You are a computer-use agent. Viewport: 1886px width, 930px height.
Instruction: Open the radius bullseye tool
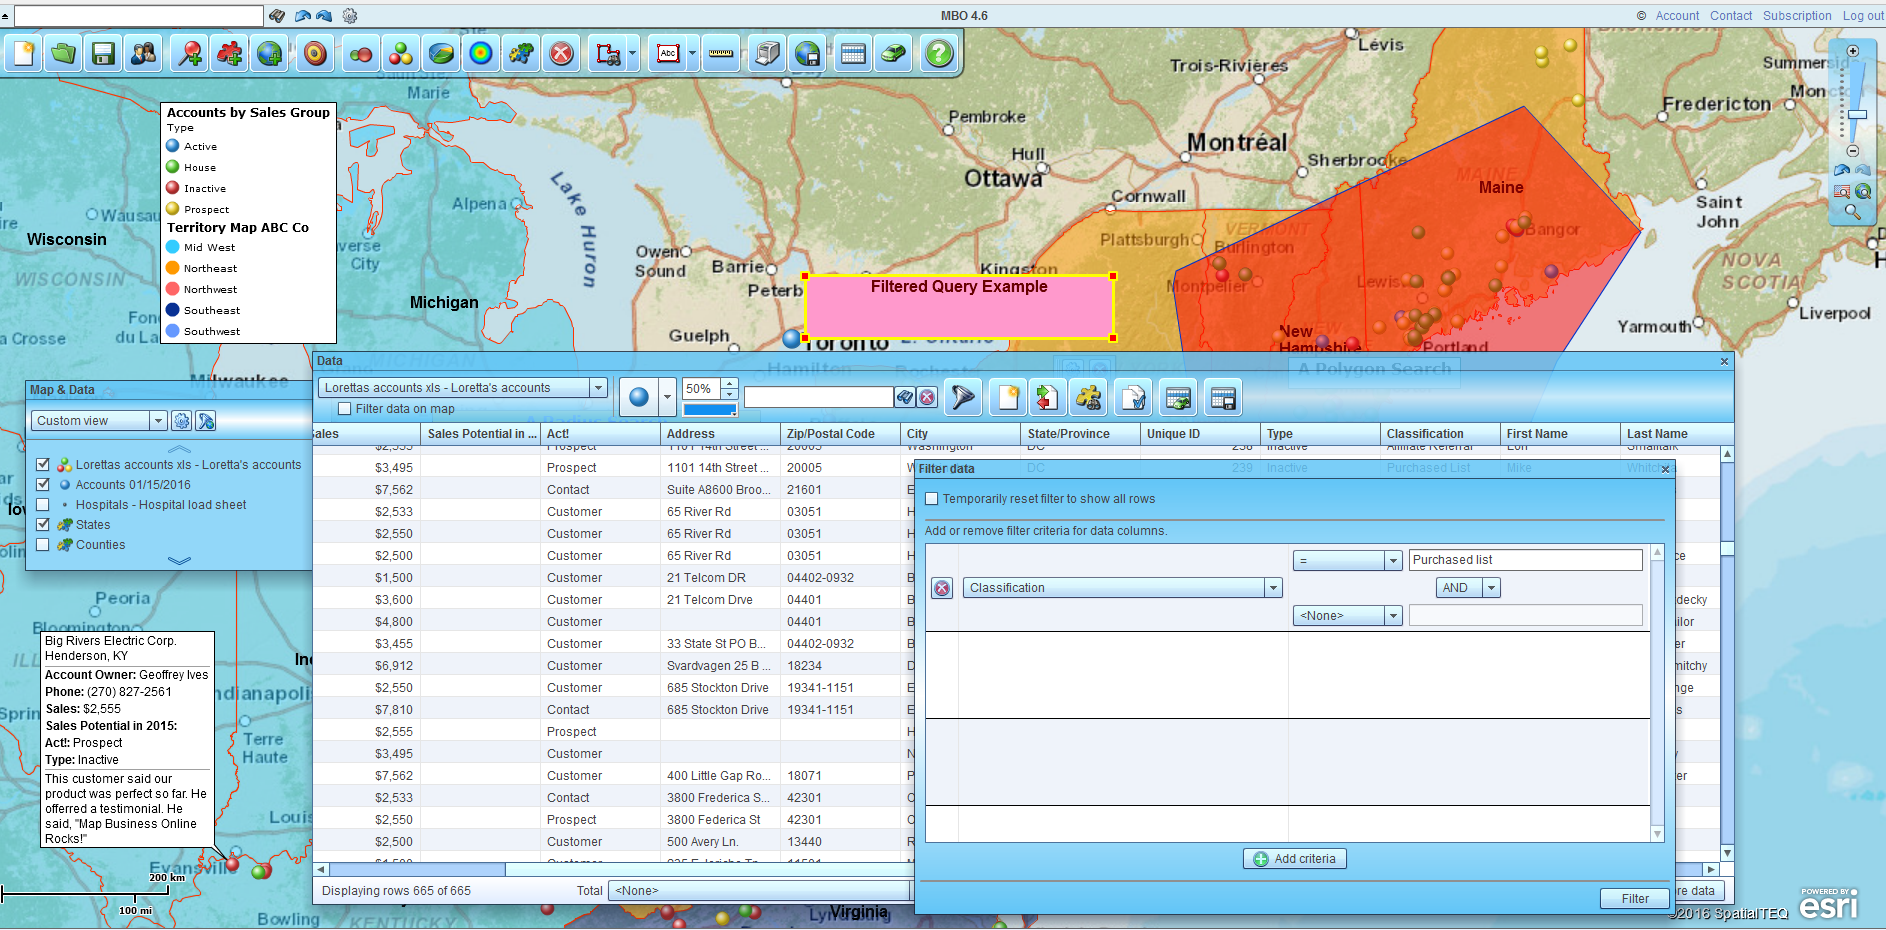315,53
